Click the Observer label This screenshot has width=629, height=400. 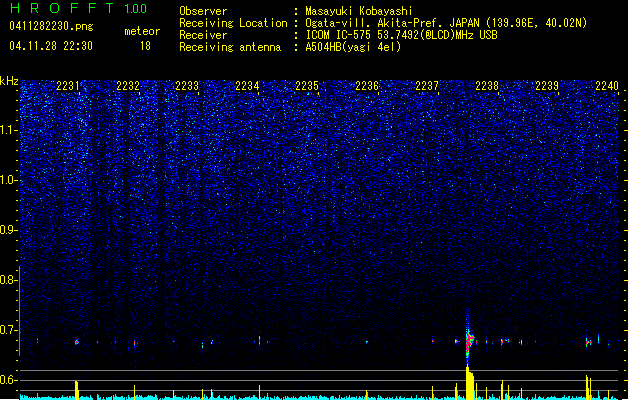(203, 11)
